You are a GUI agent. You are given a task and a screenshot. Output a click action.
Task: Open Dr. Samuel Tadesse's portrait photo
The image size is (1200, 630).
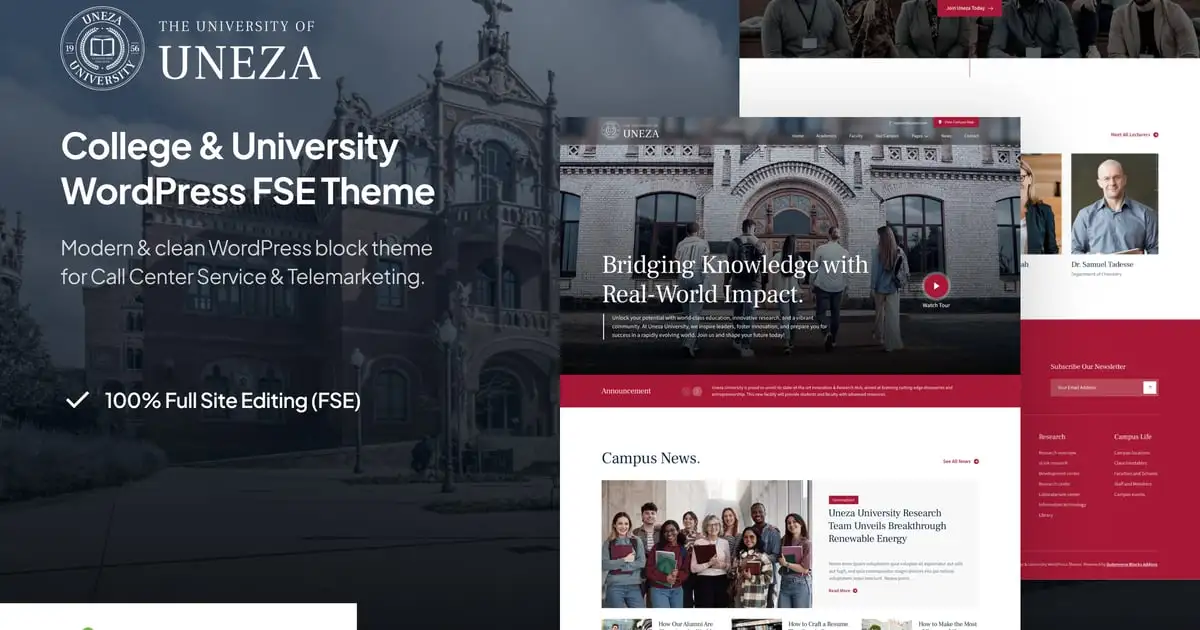point(1114,203)
